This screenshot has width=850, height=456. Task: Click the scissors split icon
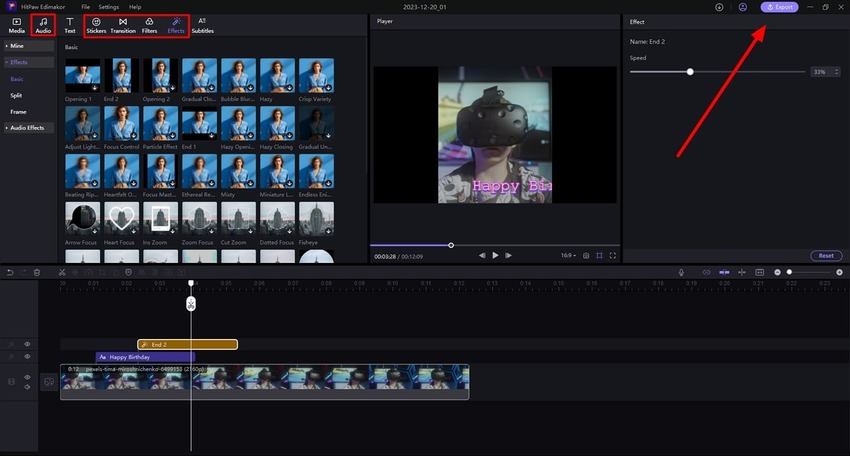[62, 272]
